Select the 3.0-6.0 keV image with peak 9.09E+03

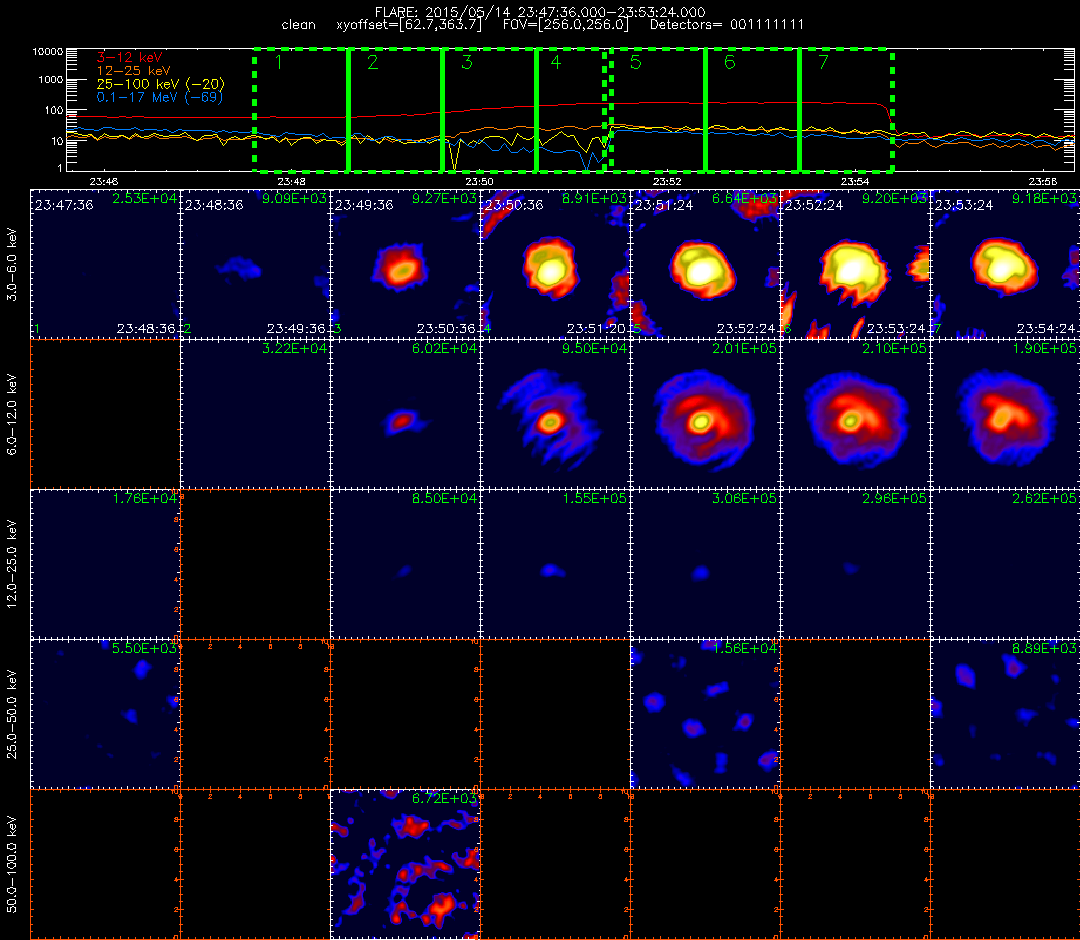click(256, 264)
